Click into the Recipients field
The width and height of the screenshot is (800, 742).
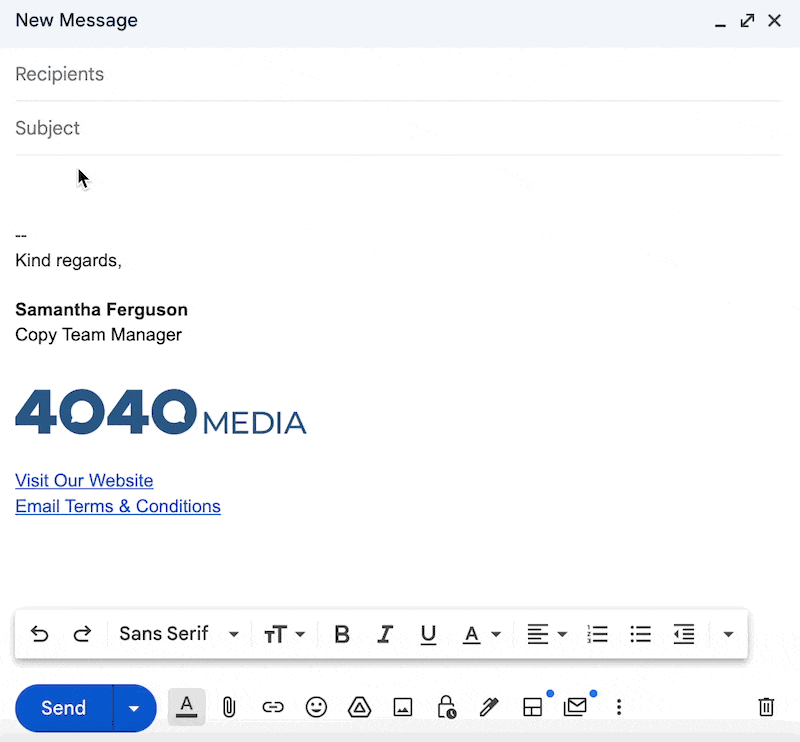398,75
